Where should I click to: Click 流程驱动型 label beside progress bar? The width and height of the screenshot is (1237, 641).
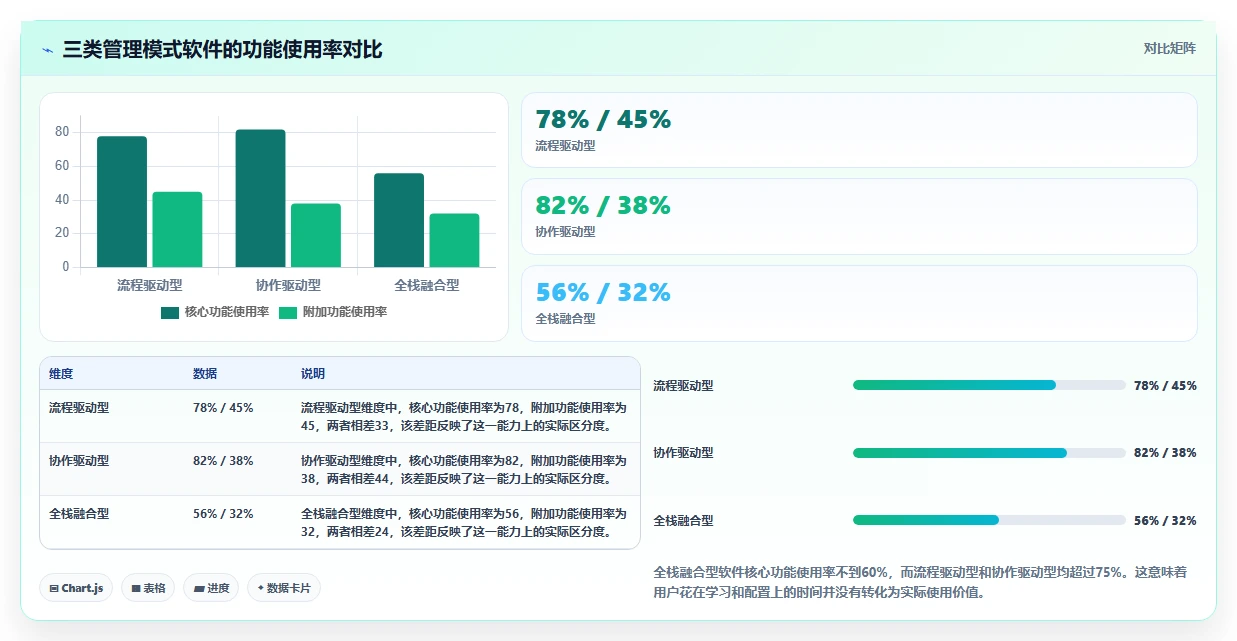[x=683, y=385]
